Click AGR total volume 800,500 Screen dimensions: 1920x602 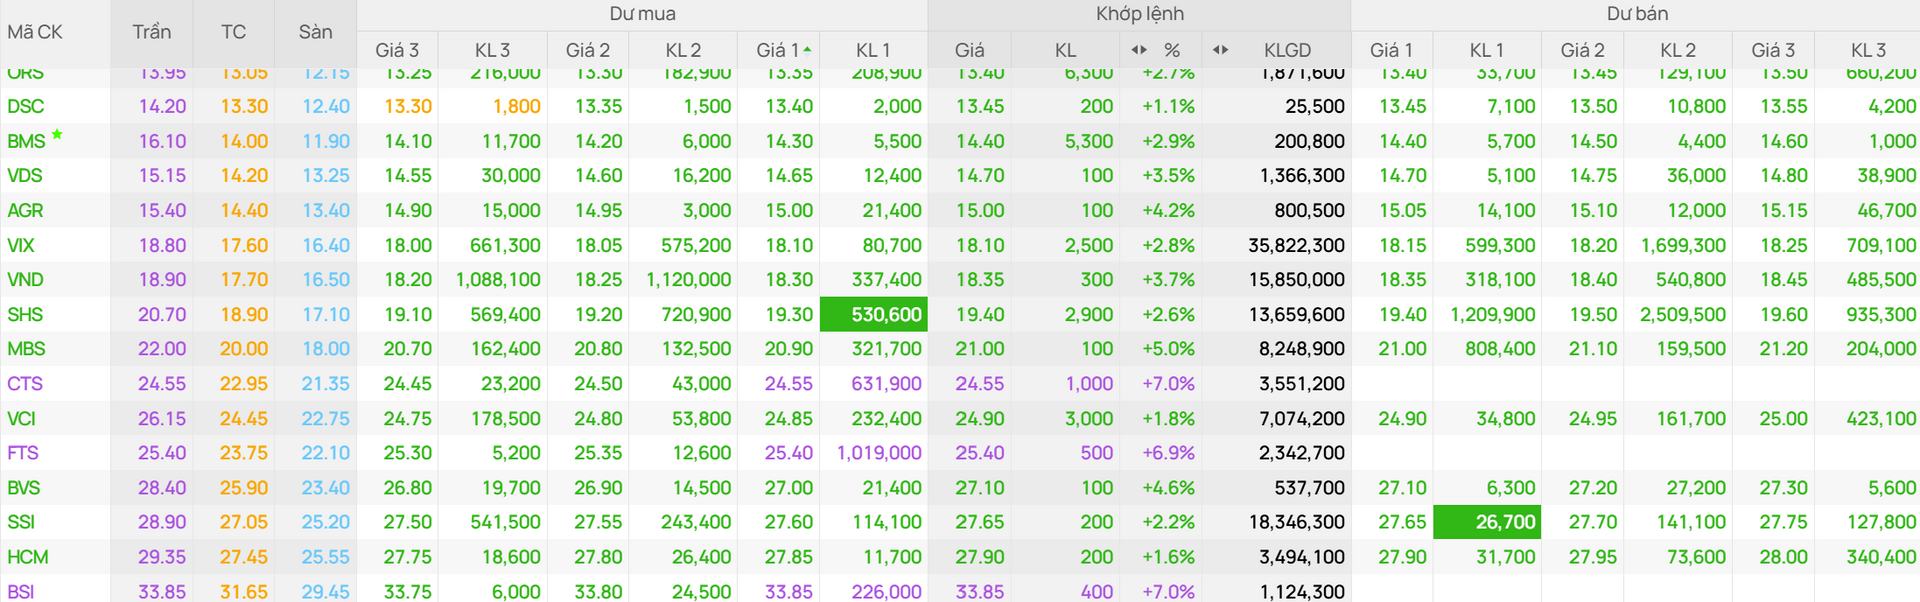[1309, 211]
